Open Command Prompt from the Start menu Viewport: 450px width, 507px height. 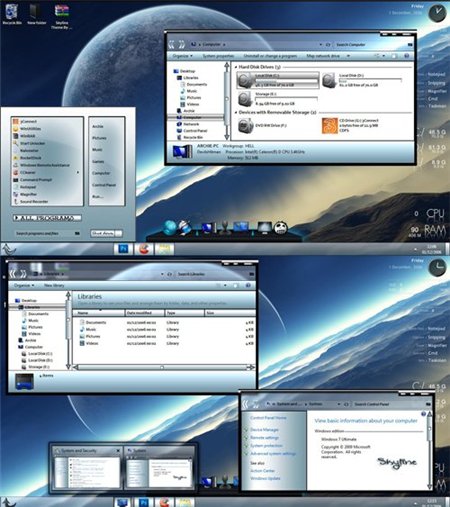36,180
